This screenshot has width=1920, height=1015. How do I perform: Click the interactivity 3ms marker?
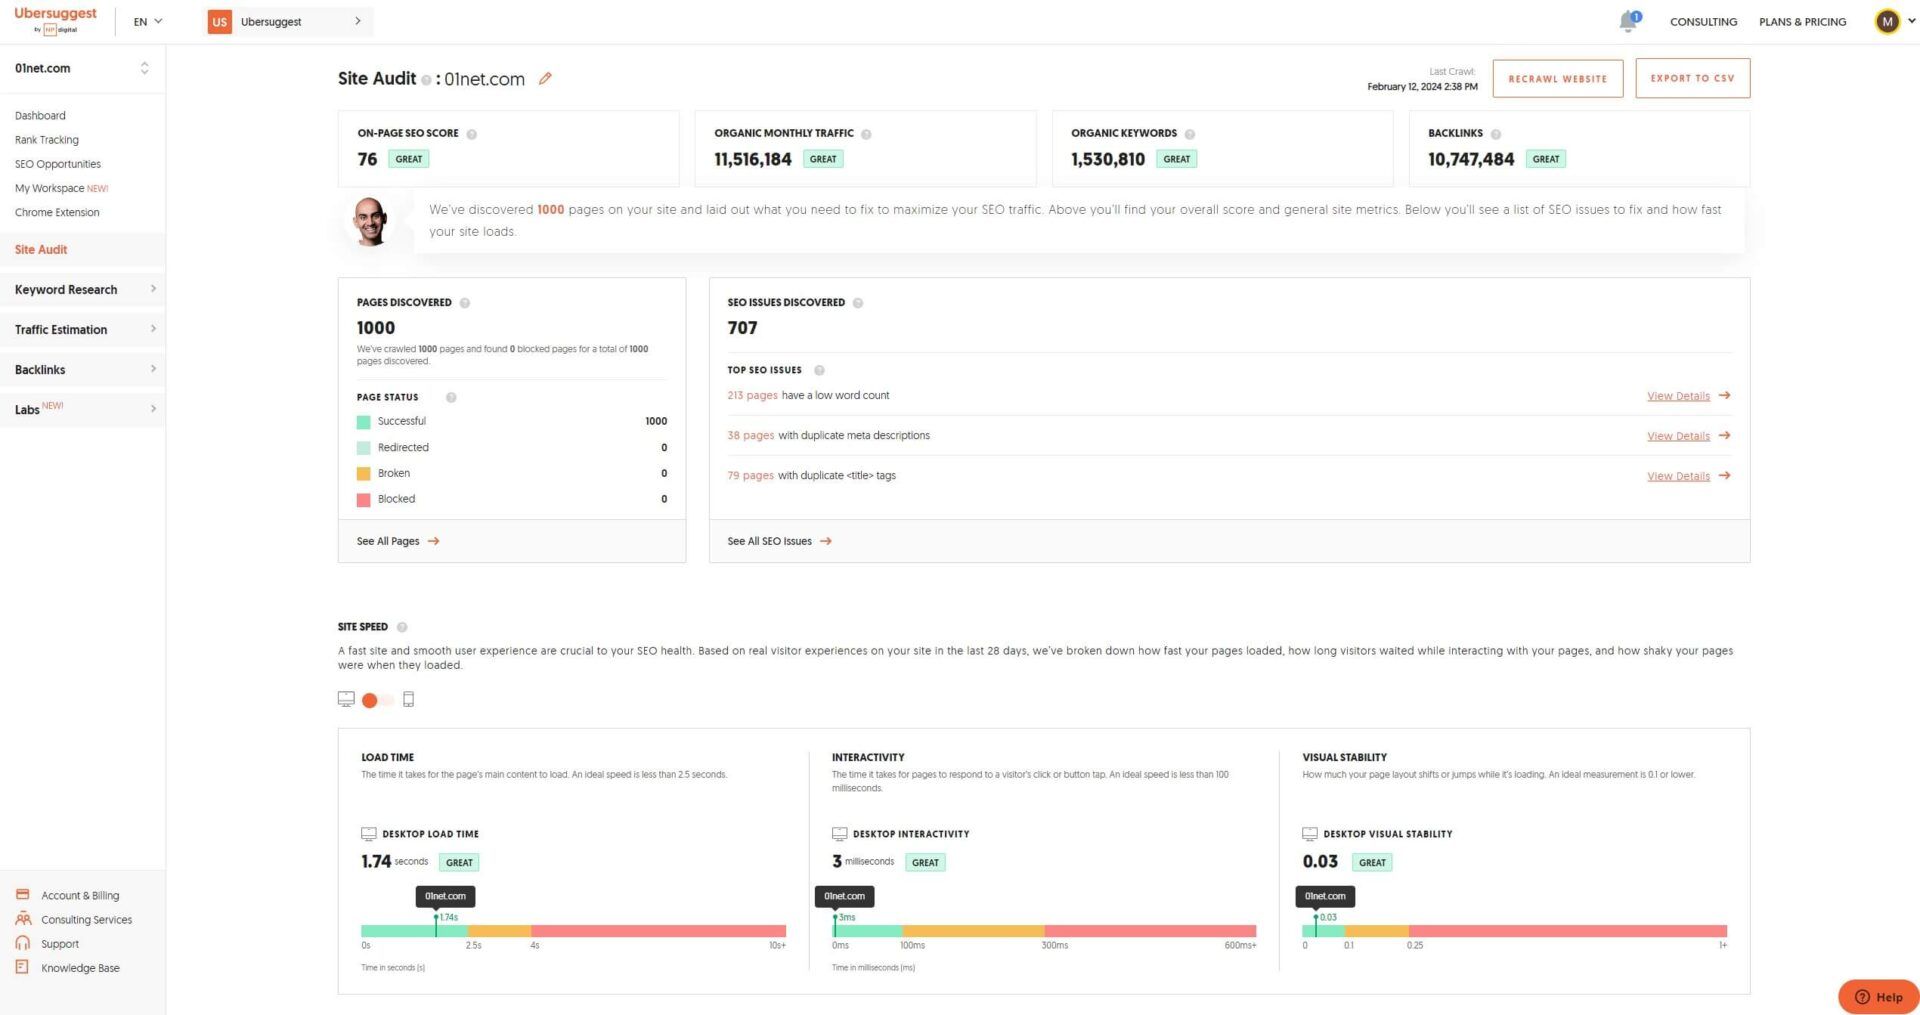(x=835, y=924)
